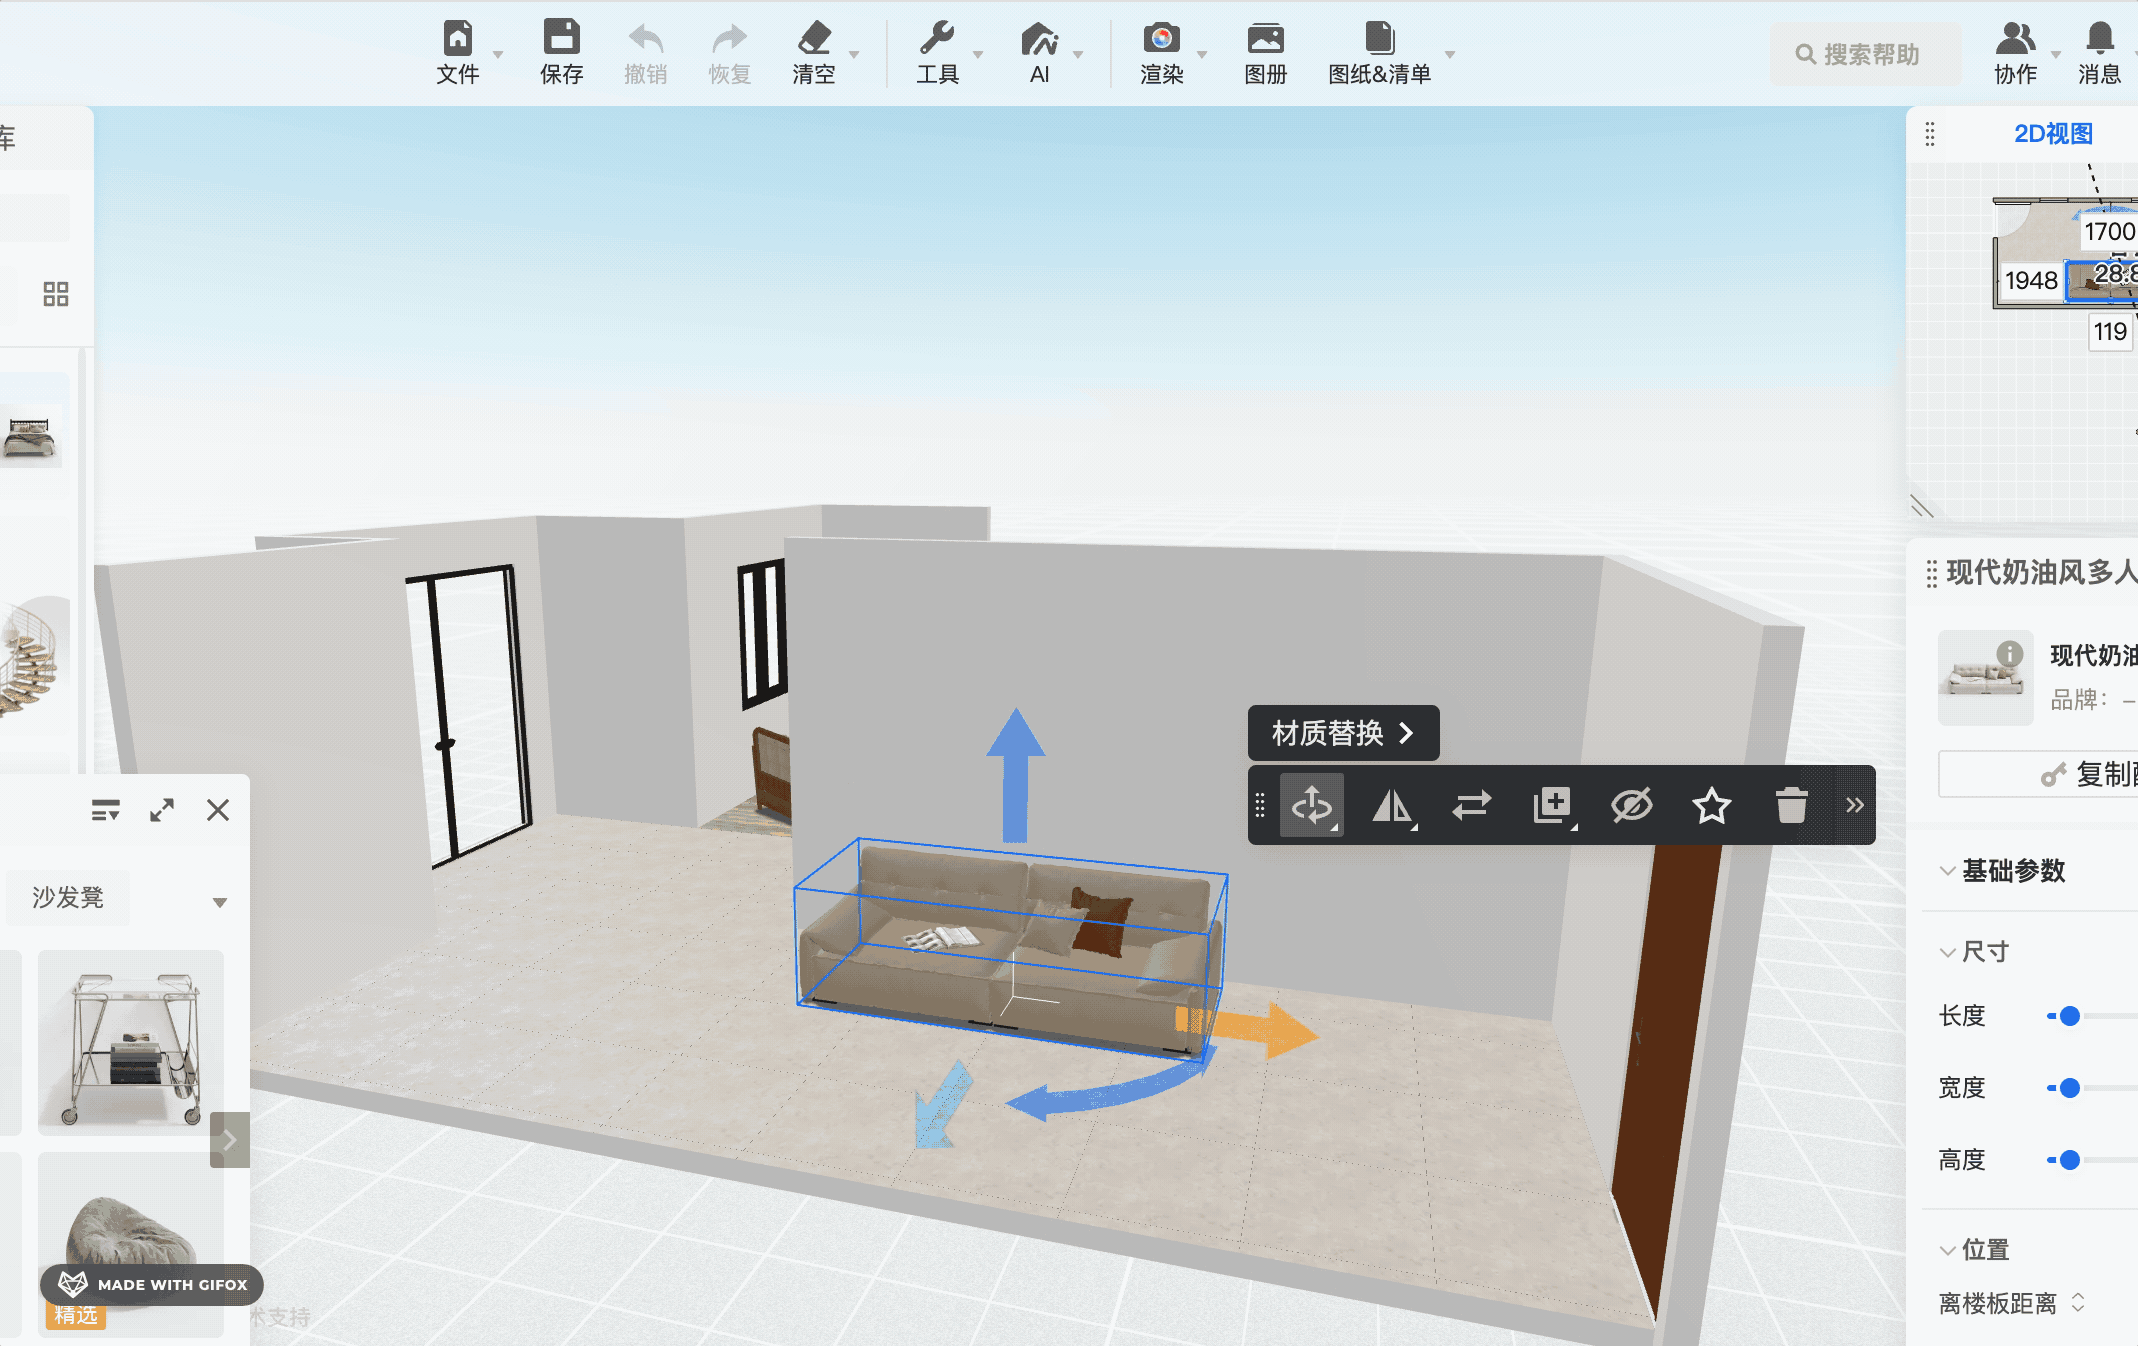Click the 1700 dimension in 2D view

coord(2108,232)
